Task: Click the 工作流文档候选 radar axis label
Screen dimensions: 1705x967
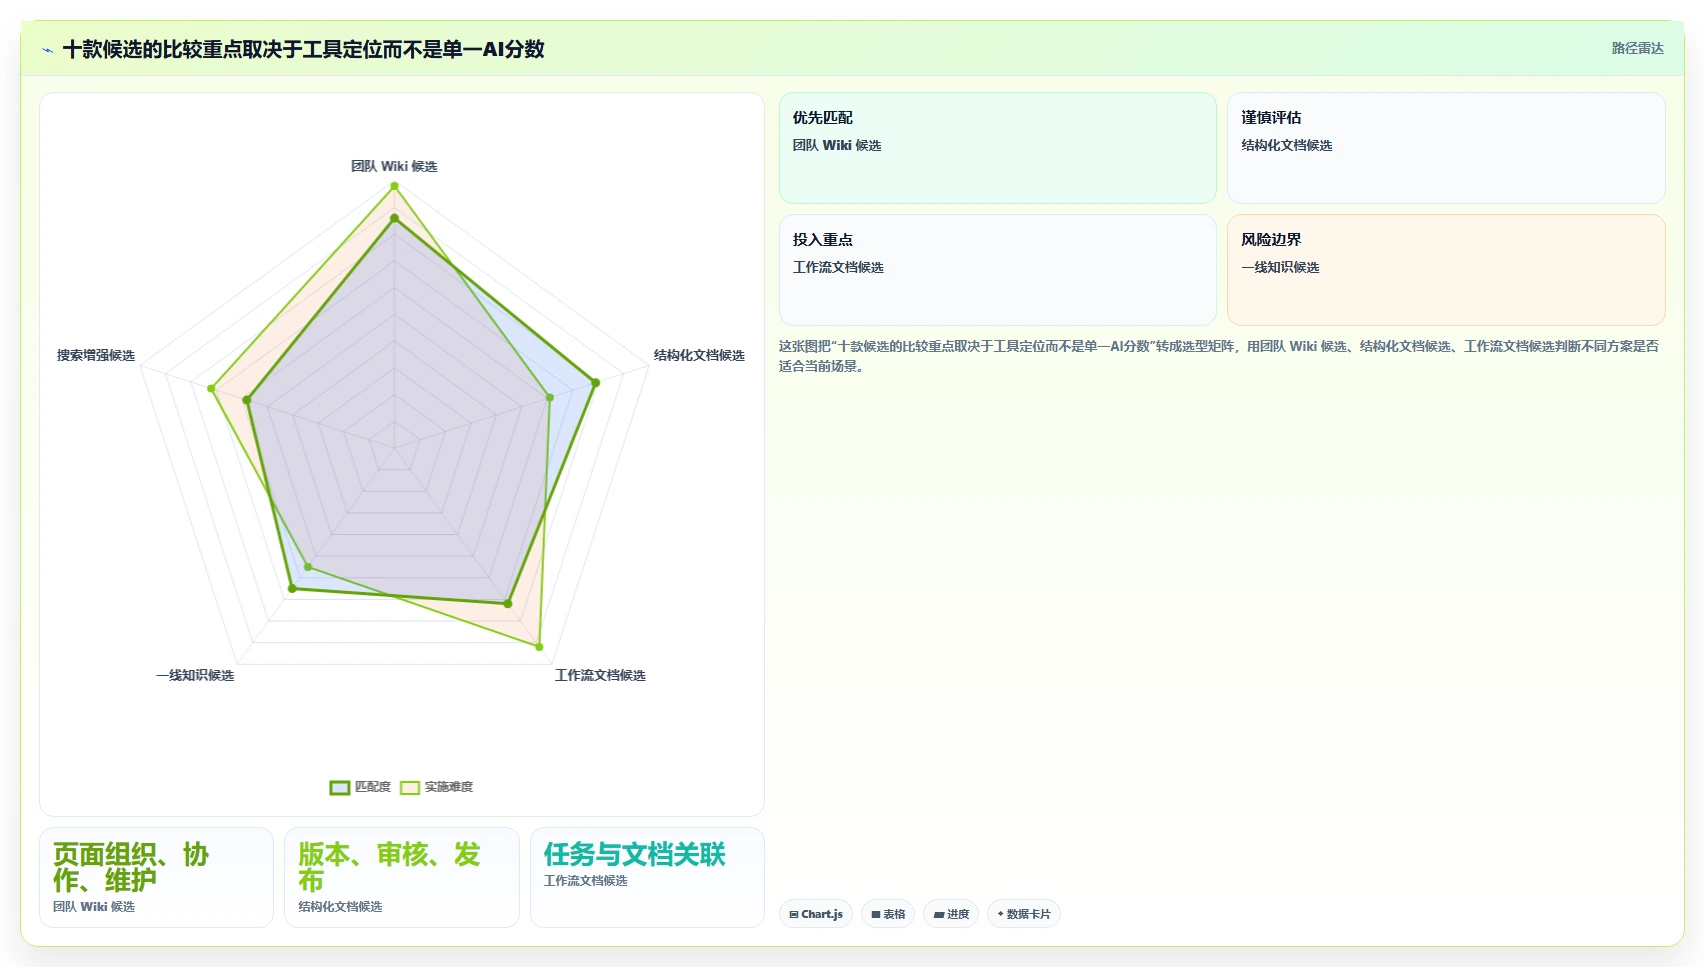Action: coord(600,675)
